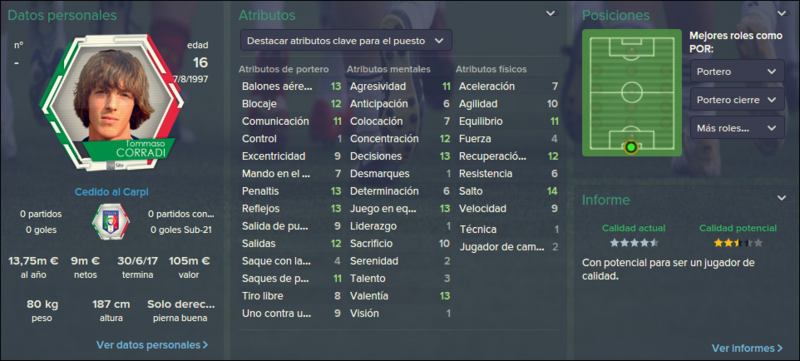Open the Destacar atributos clave dropdown

point(345,41)
